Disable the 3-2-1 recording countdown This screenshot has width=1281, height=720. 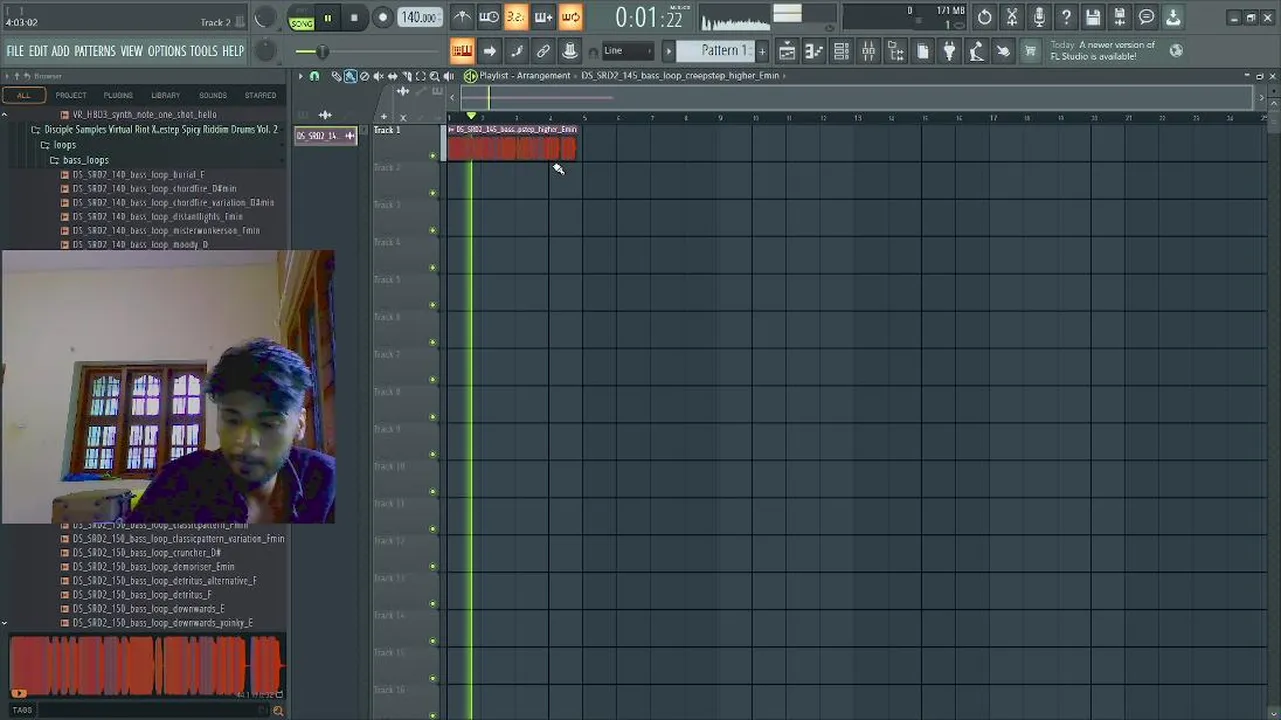pos(516,17)
